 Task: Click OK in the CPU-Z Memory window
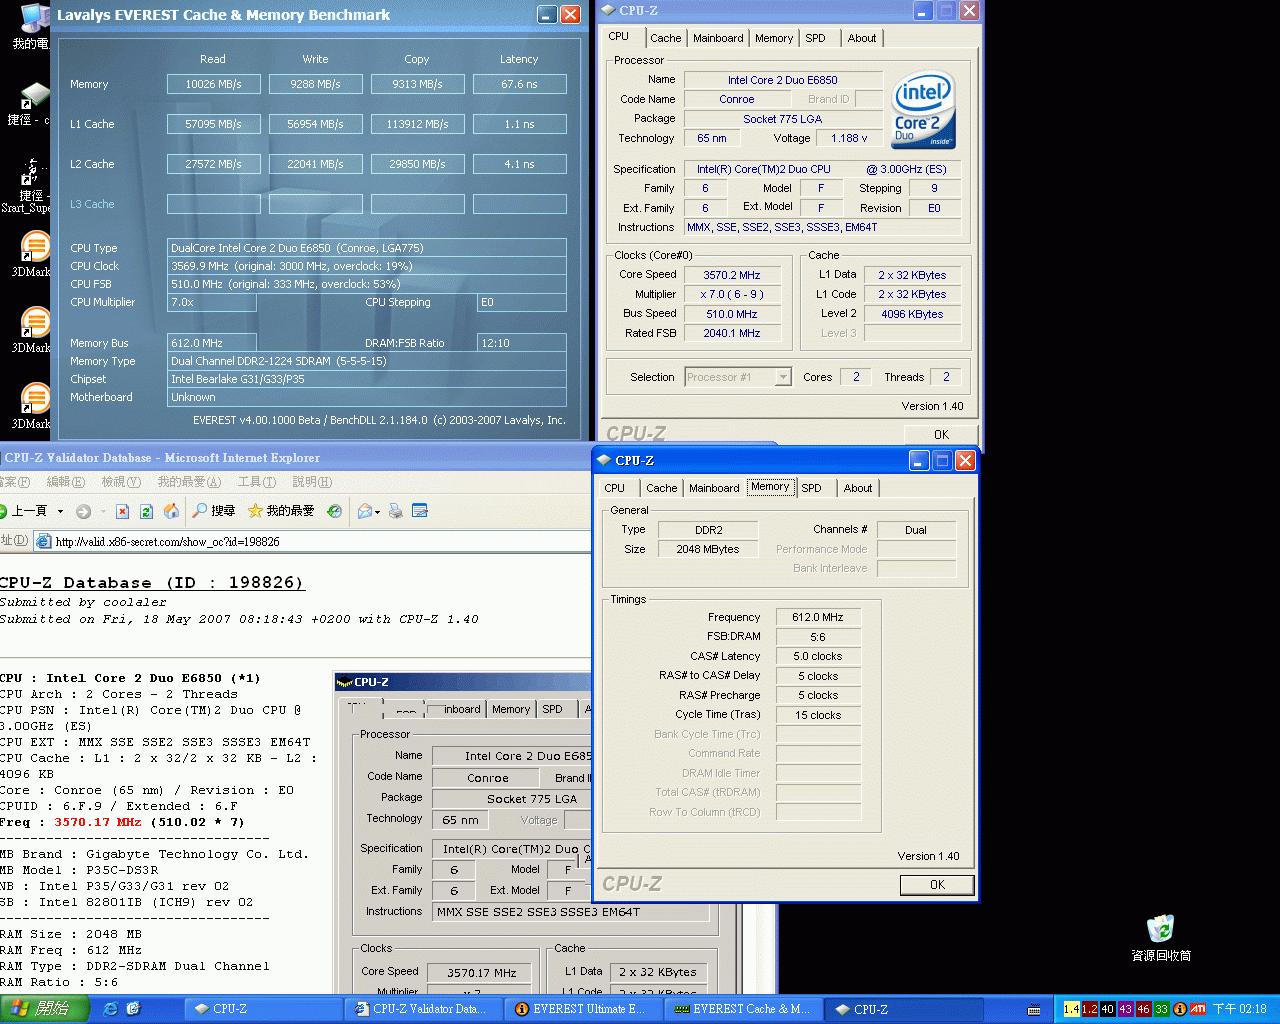tap(937, 885)
